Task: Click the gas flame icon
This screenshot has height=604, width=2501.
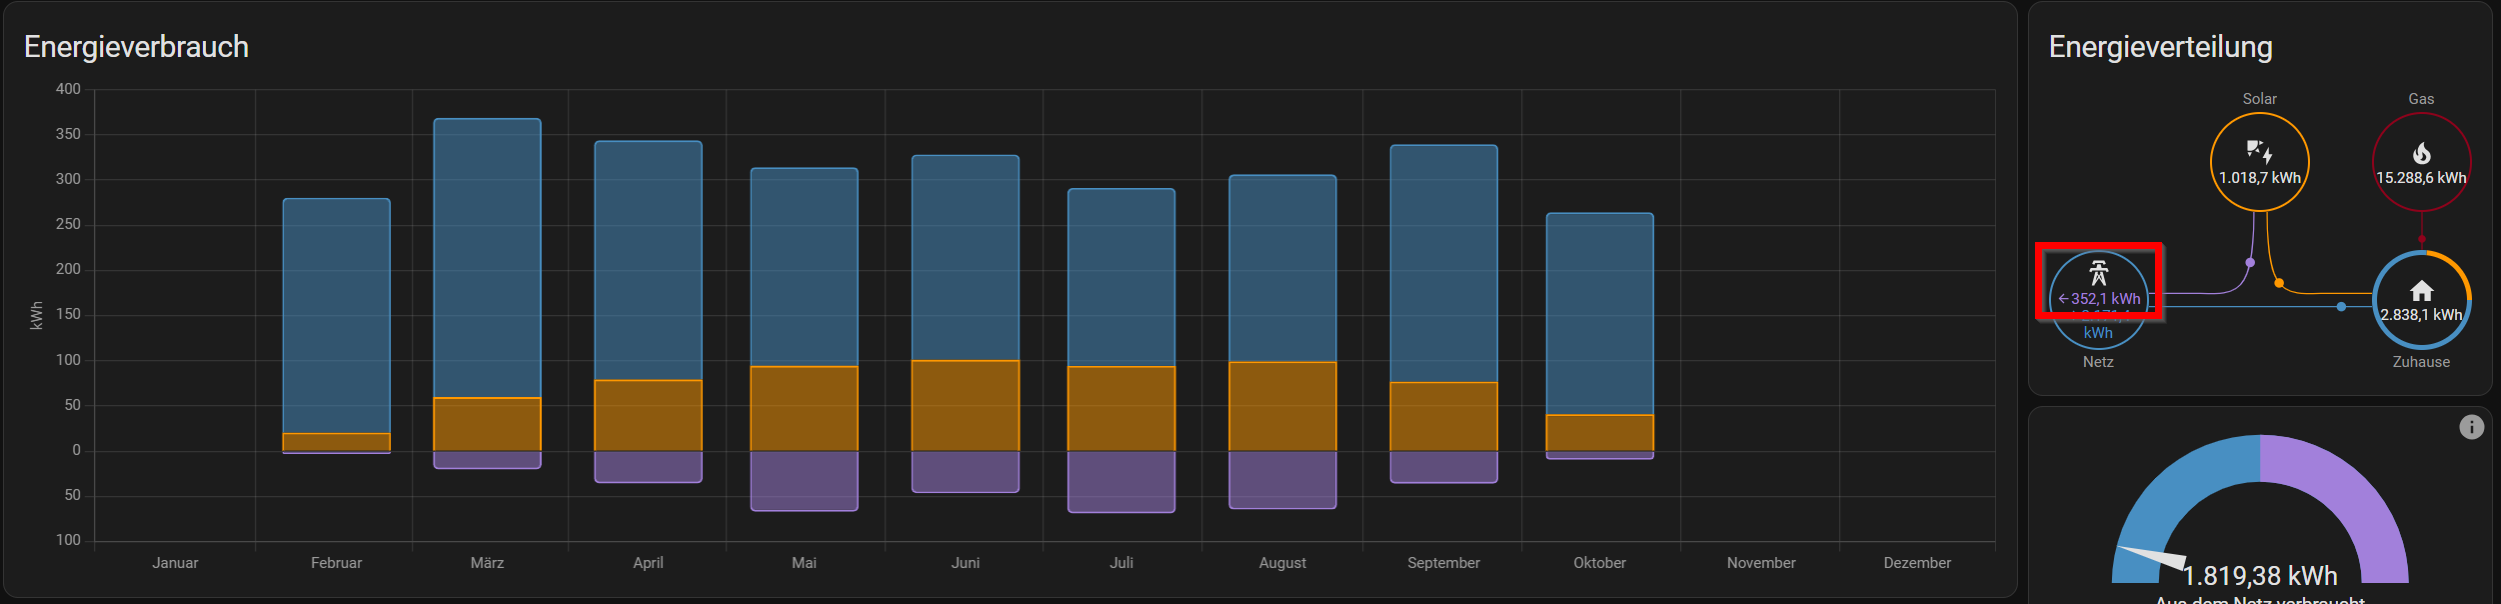Action: (x=2421, y=152)
